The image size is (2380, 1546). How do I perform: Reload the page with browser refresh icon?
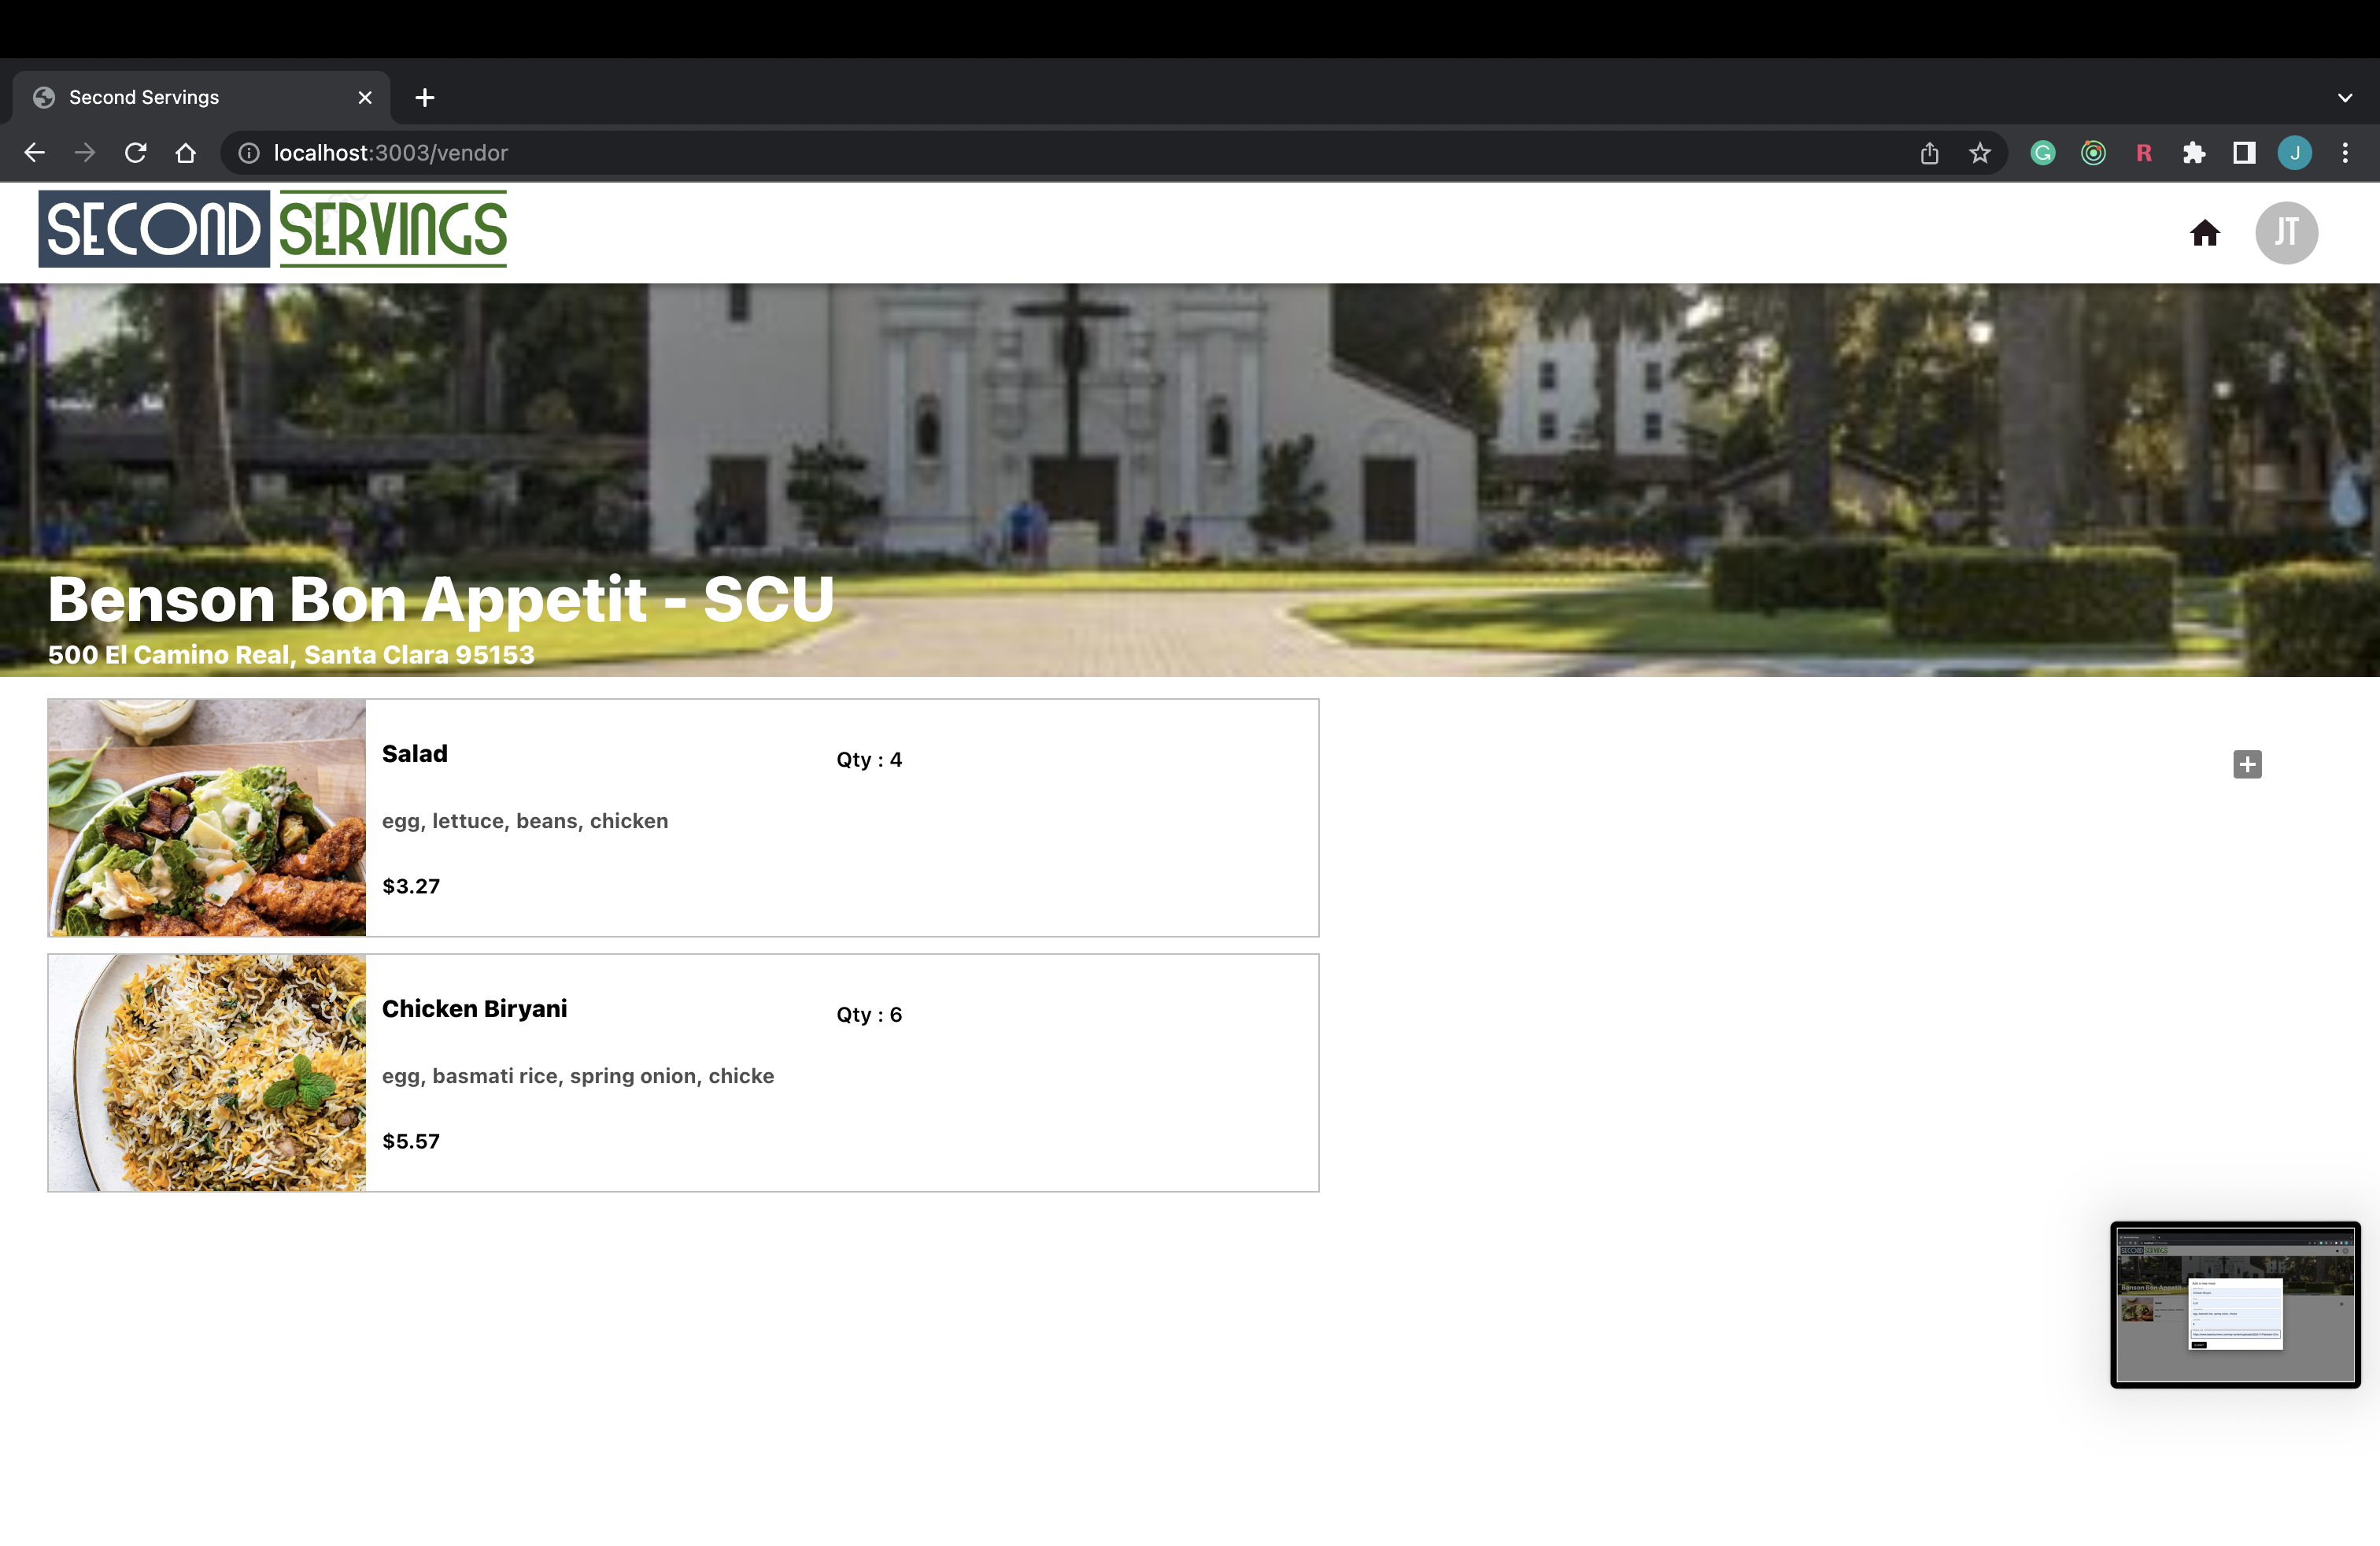pos(135,153)
